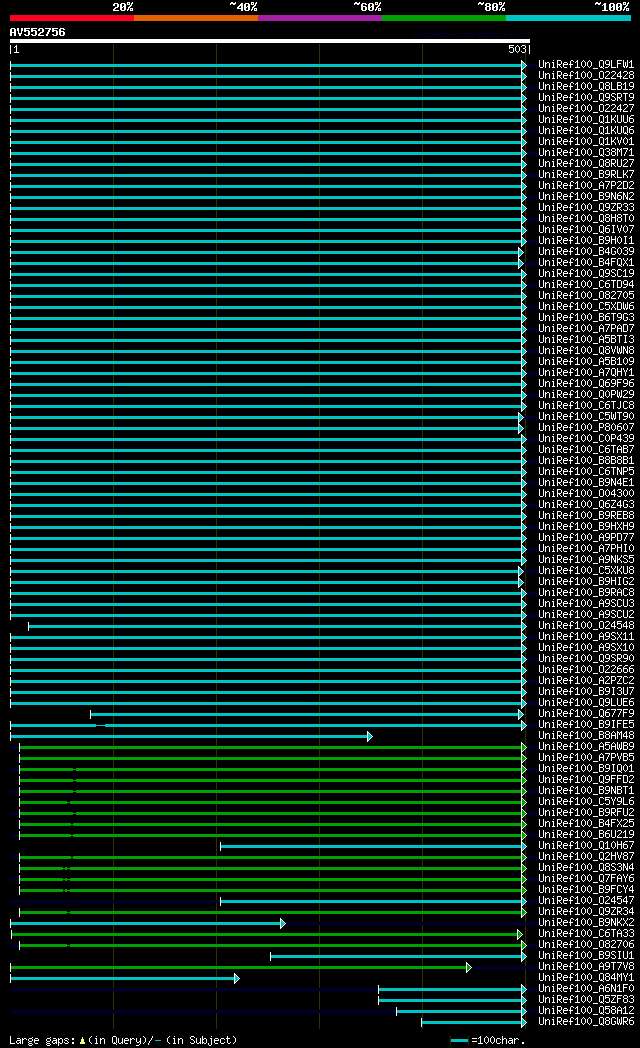This screenshot has height=1048, width=640.
Task: Open hit UniRef100_Q9LFW1
Action: click(x=586, y=65)
